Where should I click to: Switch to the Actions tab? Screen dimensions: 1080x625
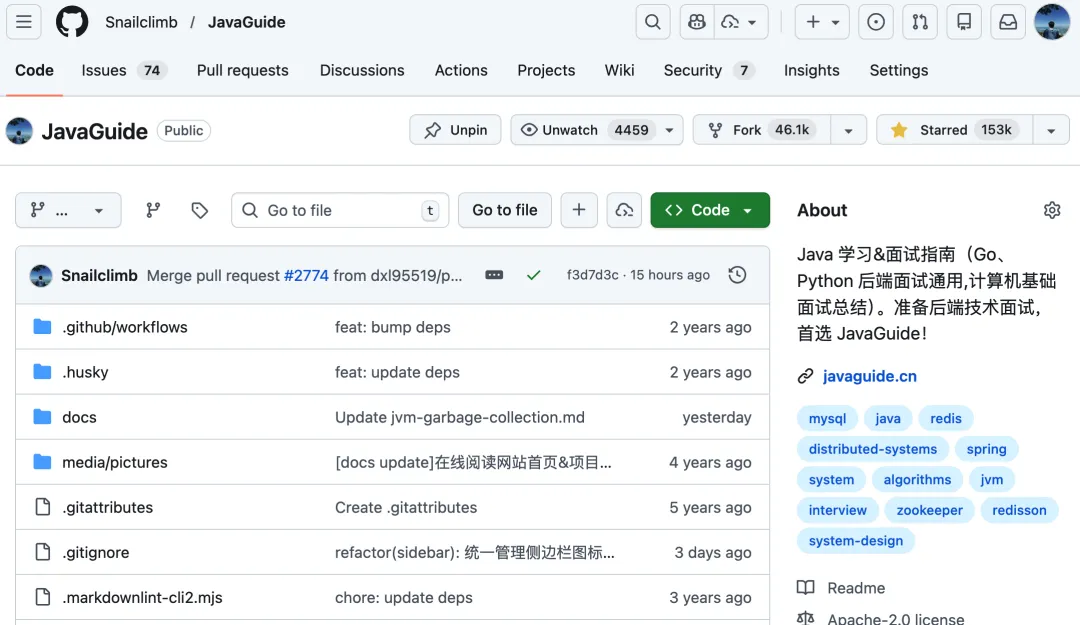[x=461, y=70]
